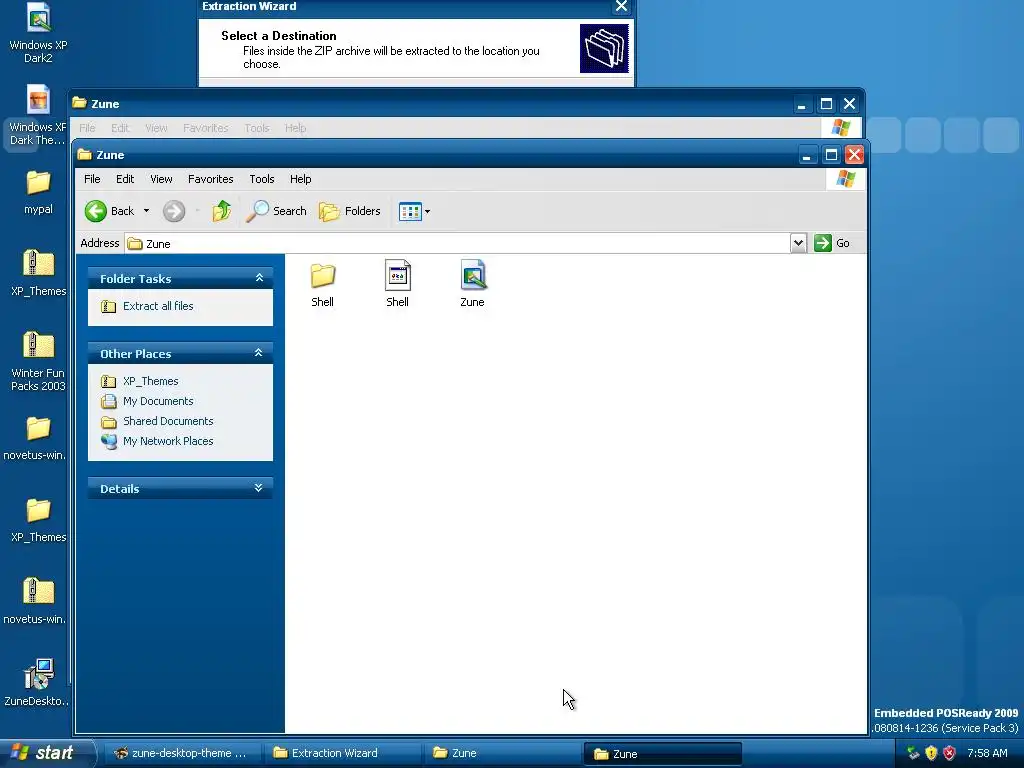Open the Start menu
Screen dimensions: 1024x768
click(46, 753)
